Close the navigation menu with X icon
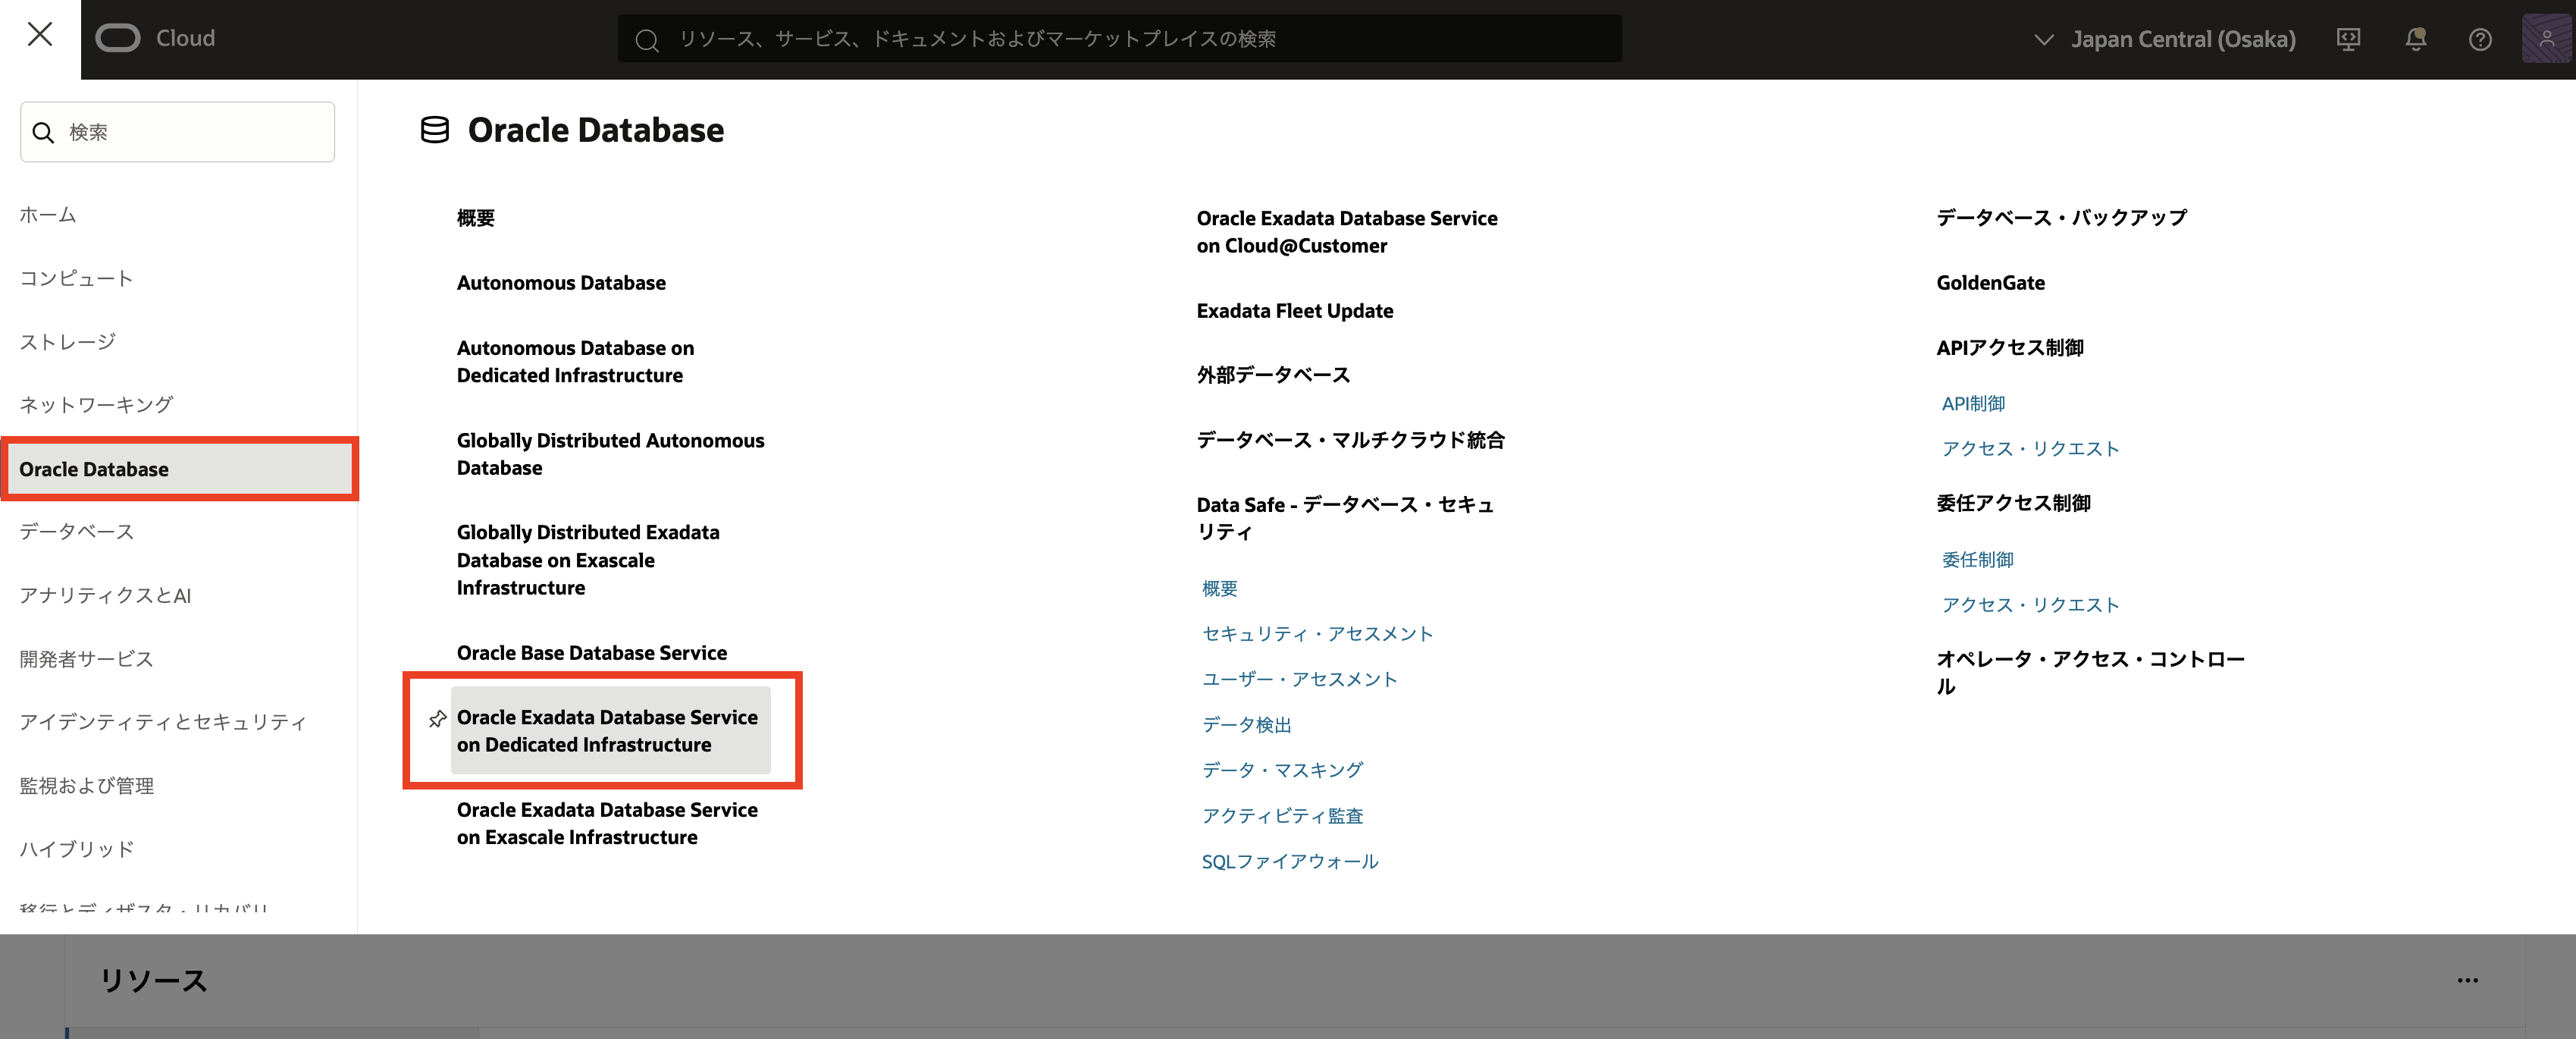Viewport: 2576px width, 1039px height. (x=40, y=35)
